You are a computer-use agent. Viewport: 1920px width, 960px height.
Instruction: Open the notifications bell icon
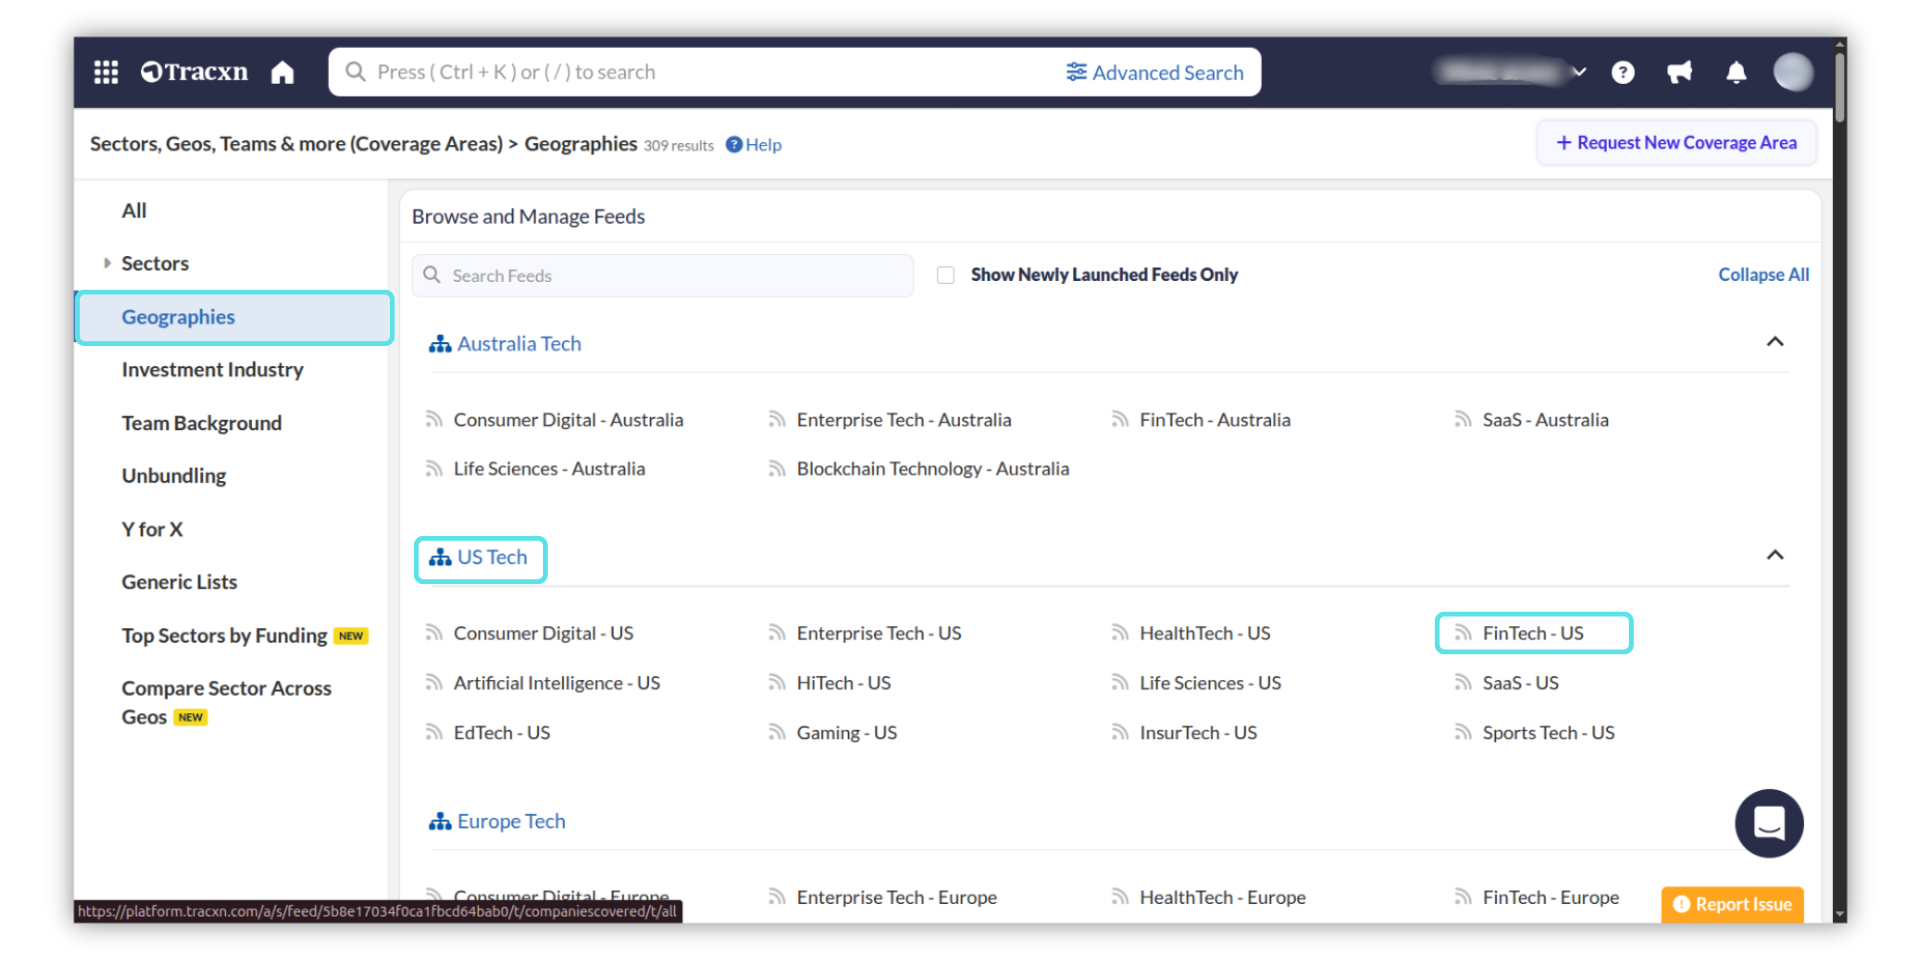[1736, 72]
